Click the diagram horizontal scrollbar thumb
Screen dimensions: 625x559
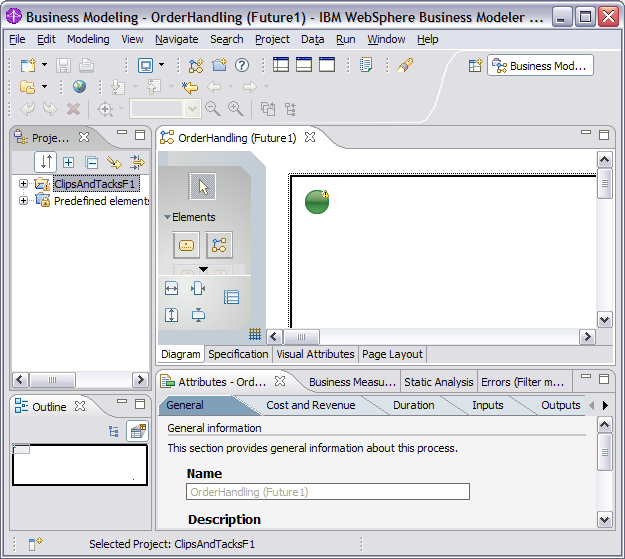tap(301, 337)
